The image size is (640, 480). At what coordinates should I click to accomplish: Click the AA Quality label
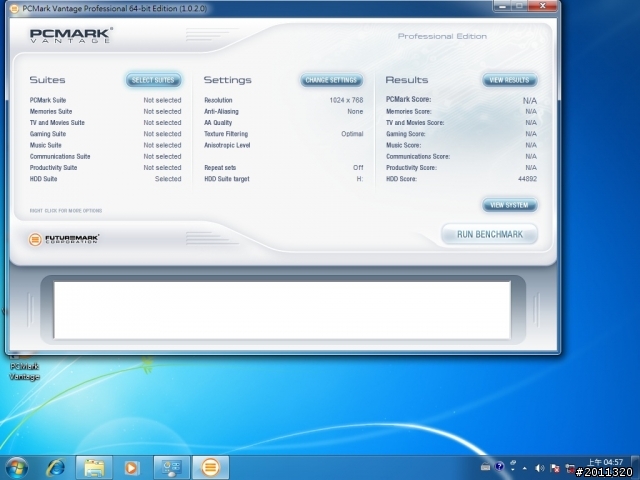coord(218,122)
